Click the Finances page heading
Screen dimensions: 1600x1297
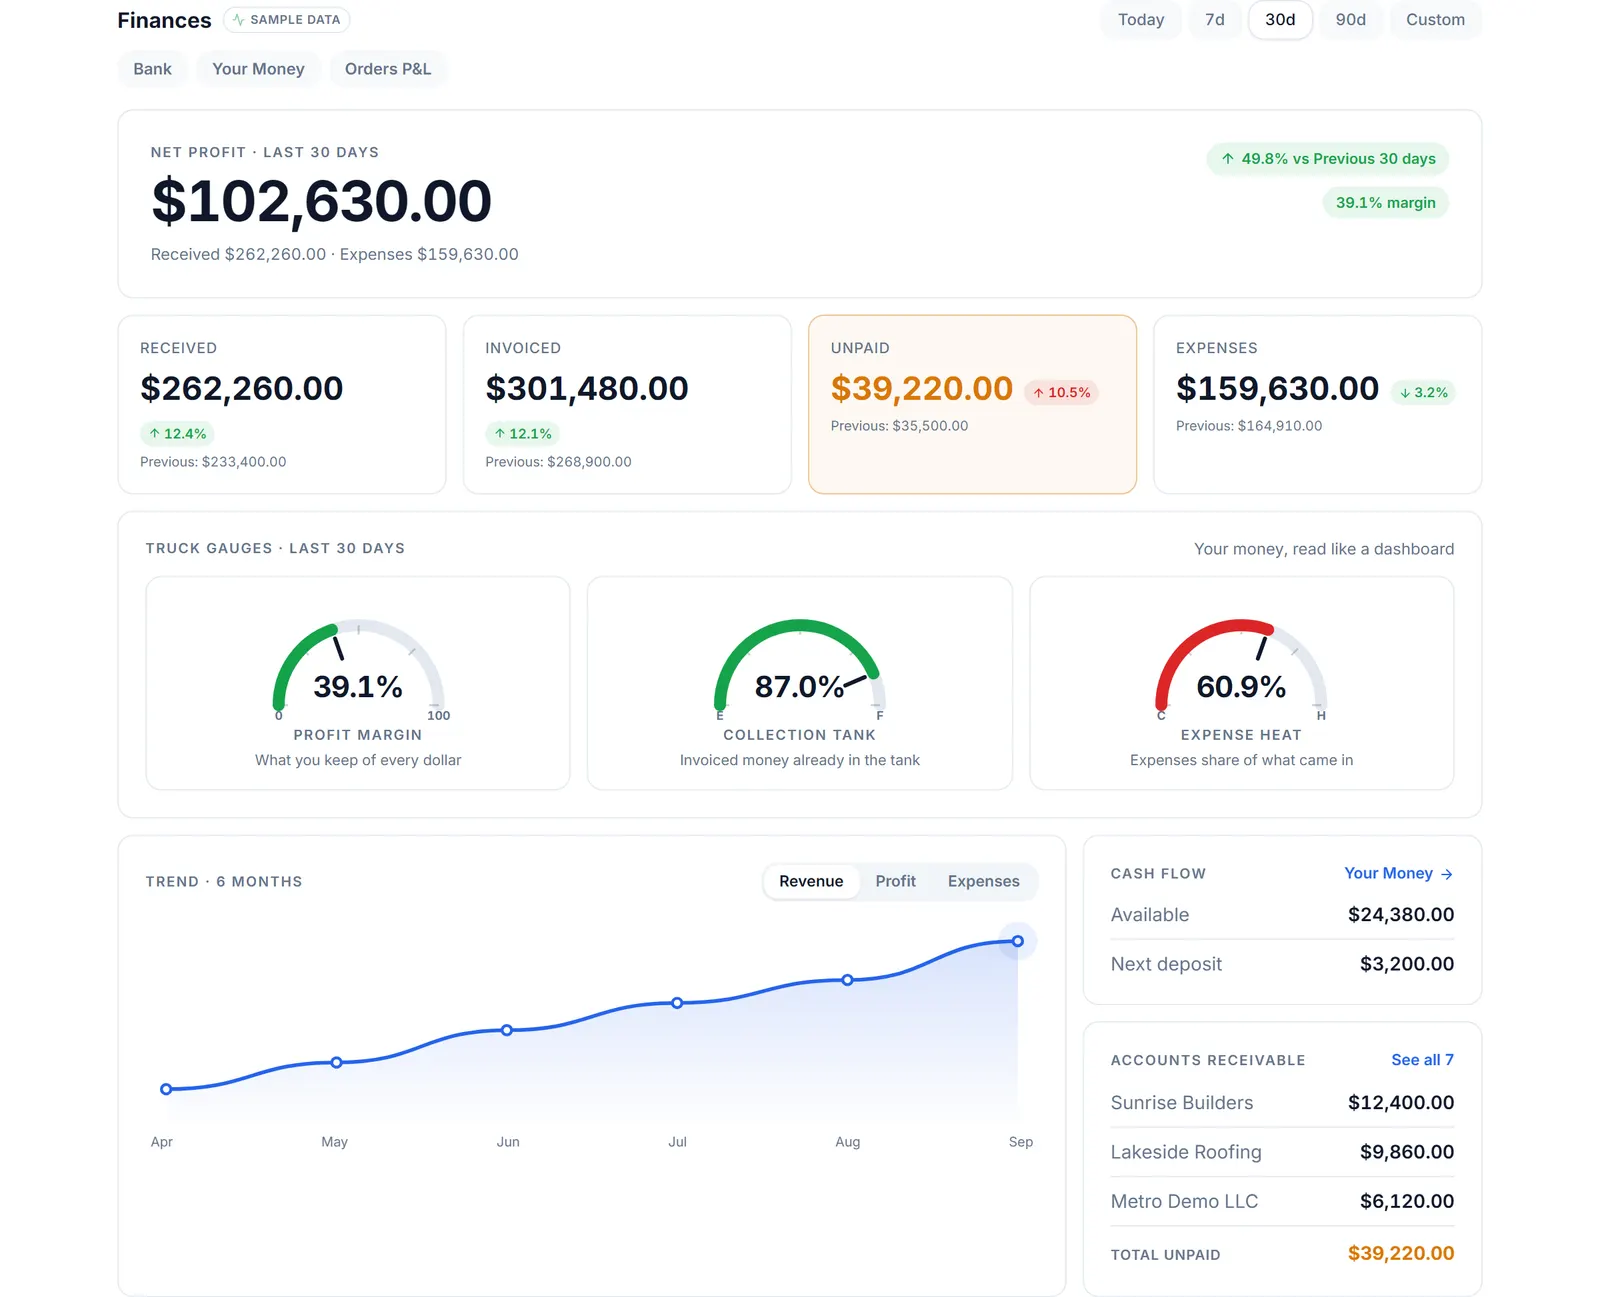164,21
